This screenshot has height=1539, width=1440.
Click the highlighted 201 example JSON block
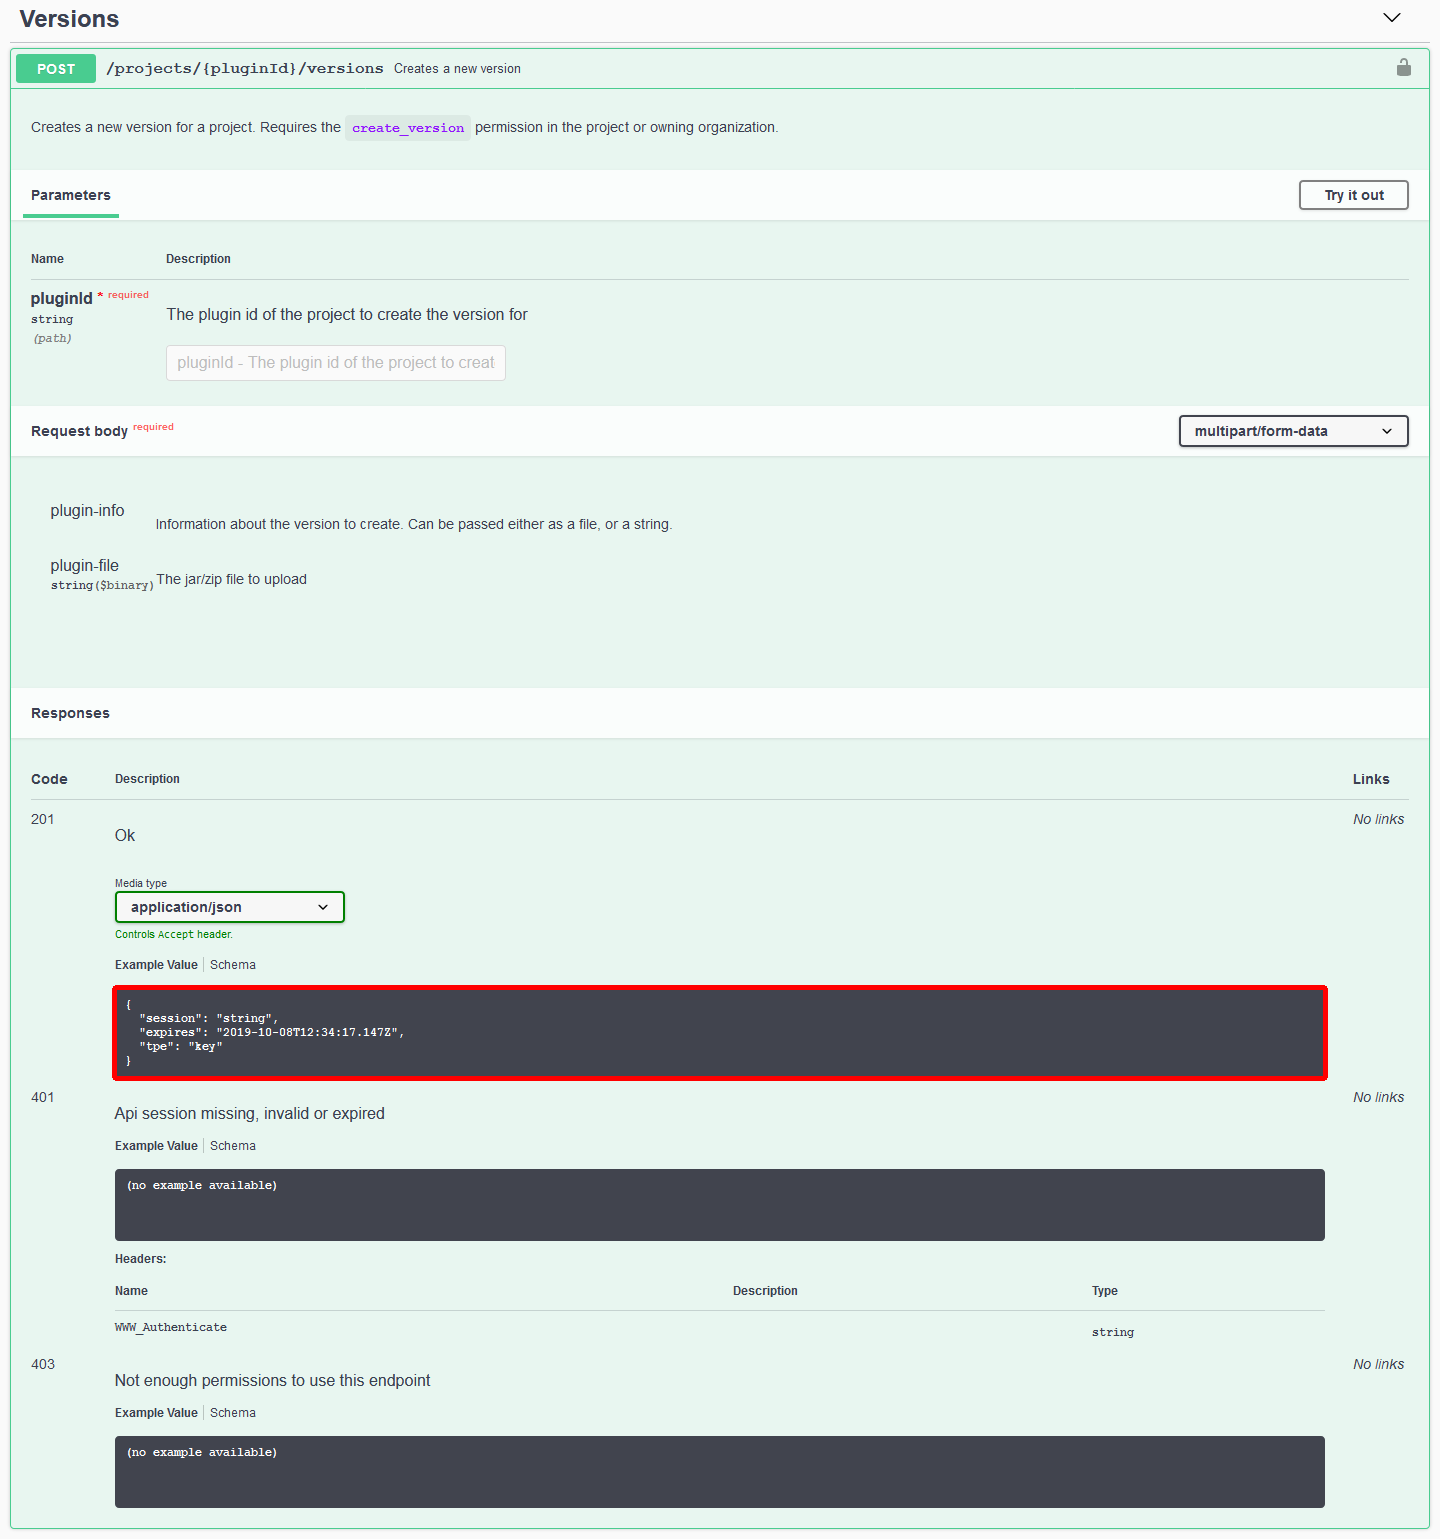[719, 1033]
